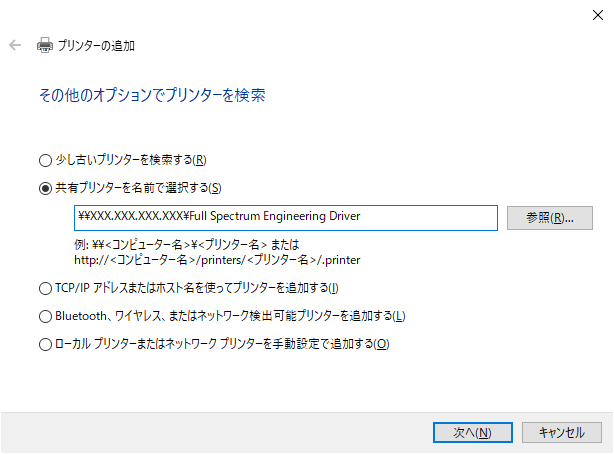The width and height of the screenshot is (614, 454).
Task: Click the Bluetooth、ワイヤレス label text
Action: point(230,316)
